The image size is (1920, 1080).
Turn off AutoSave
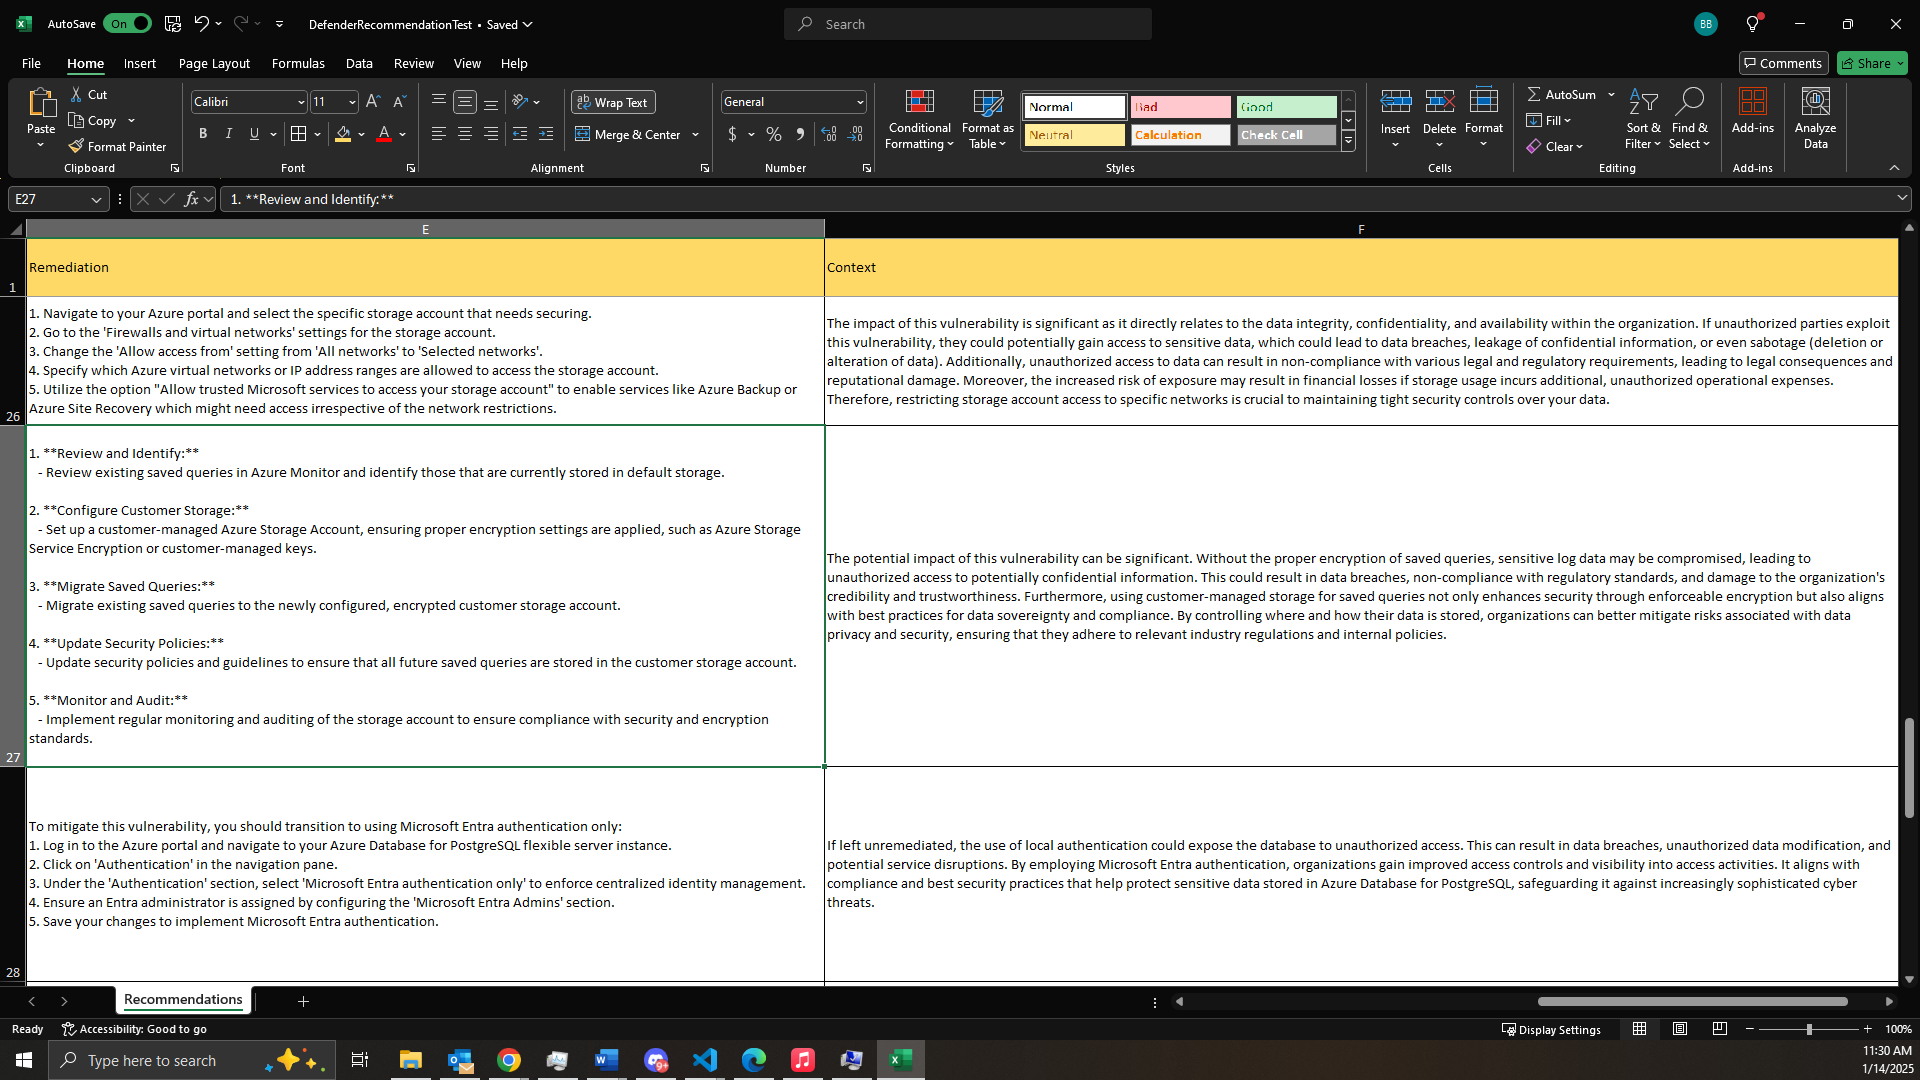pos(126,23)
